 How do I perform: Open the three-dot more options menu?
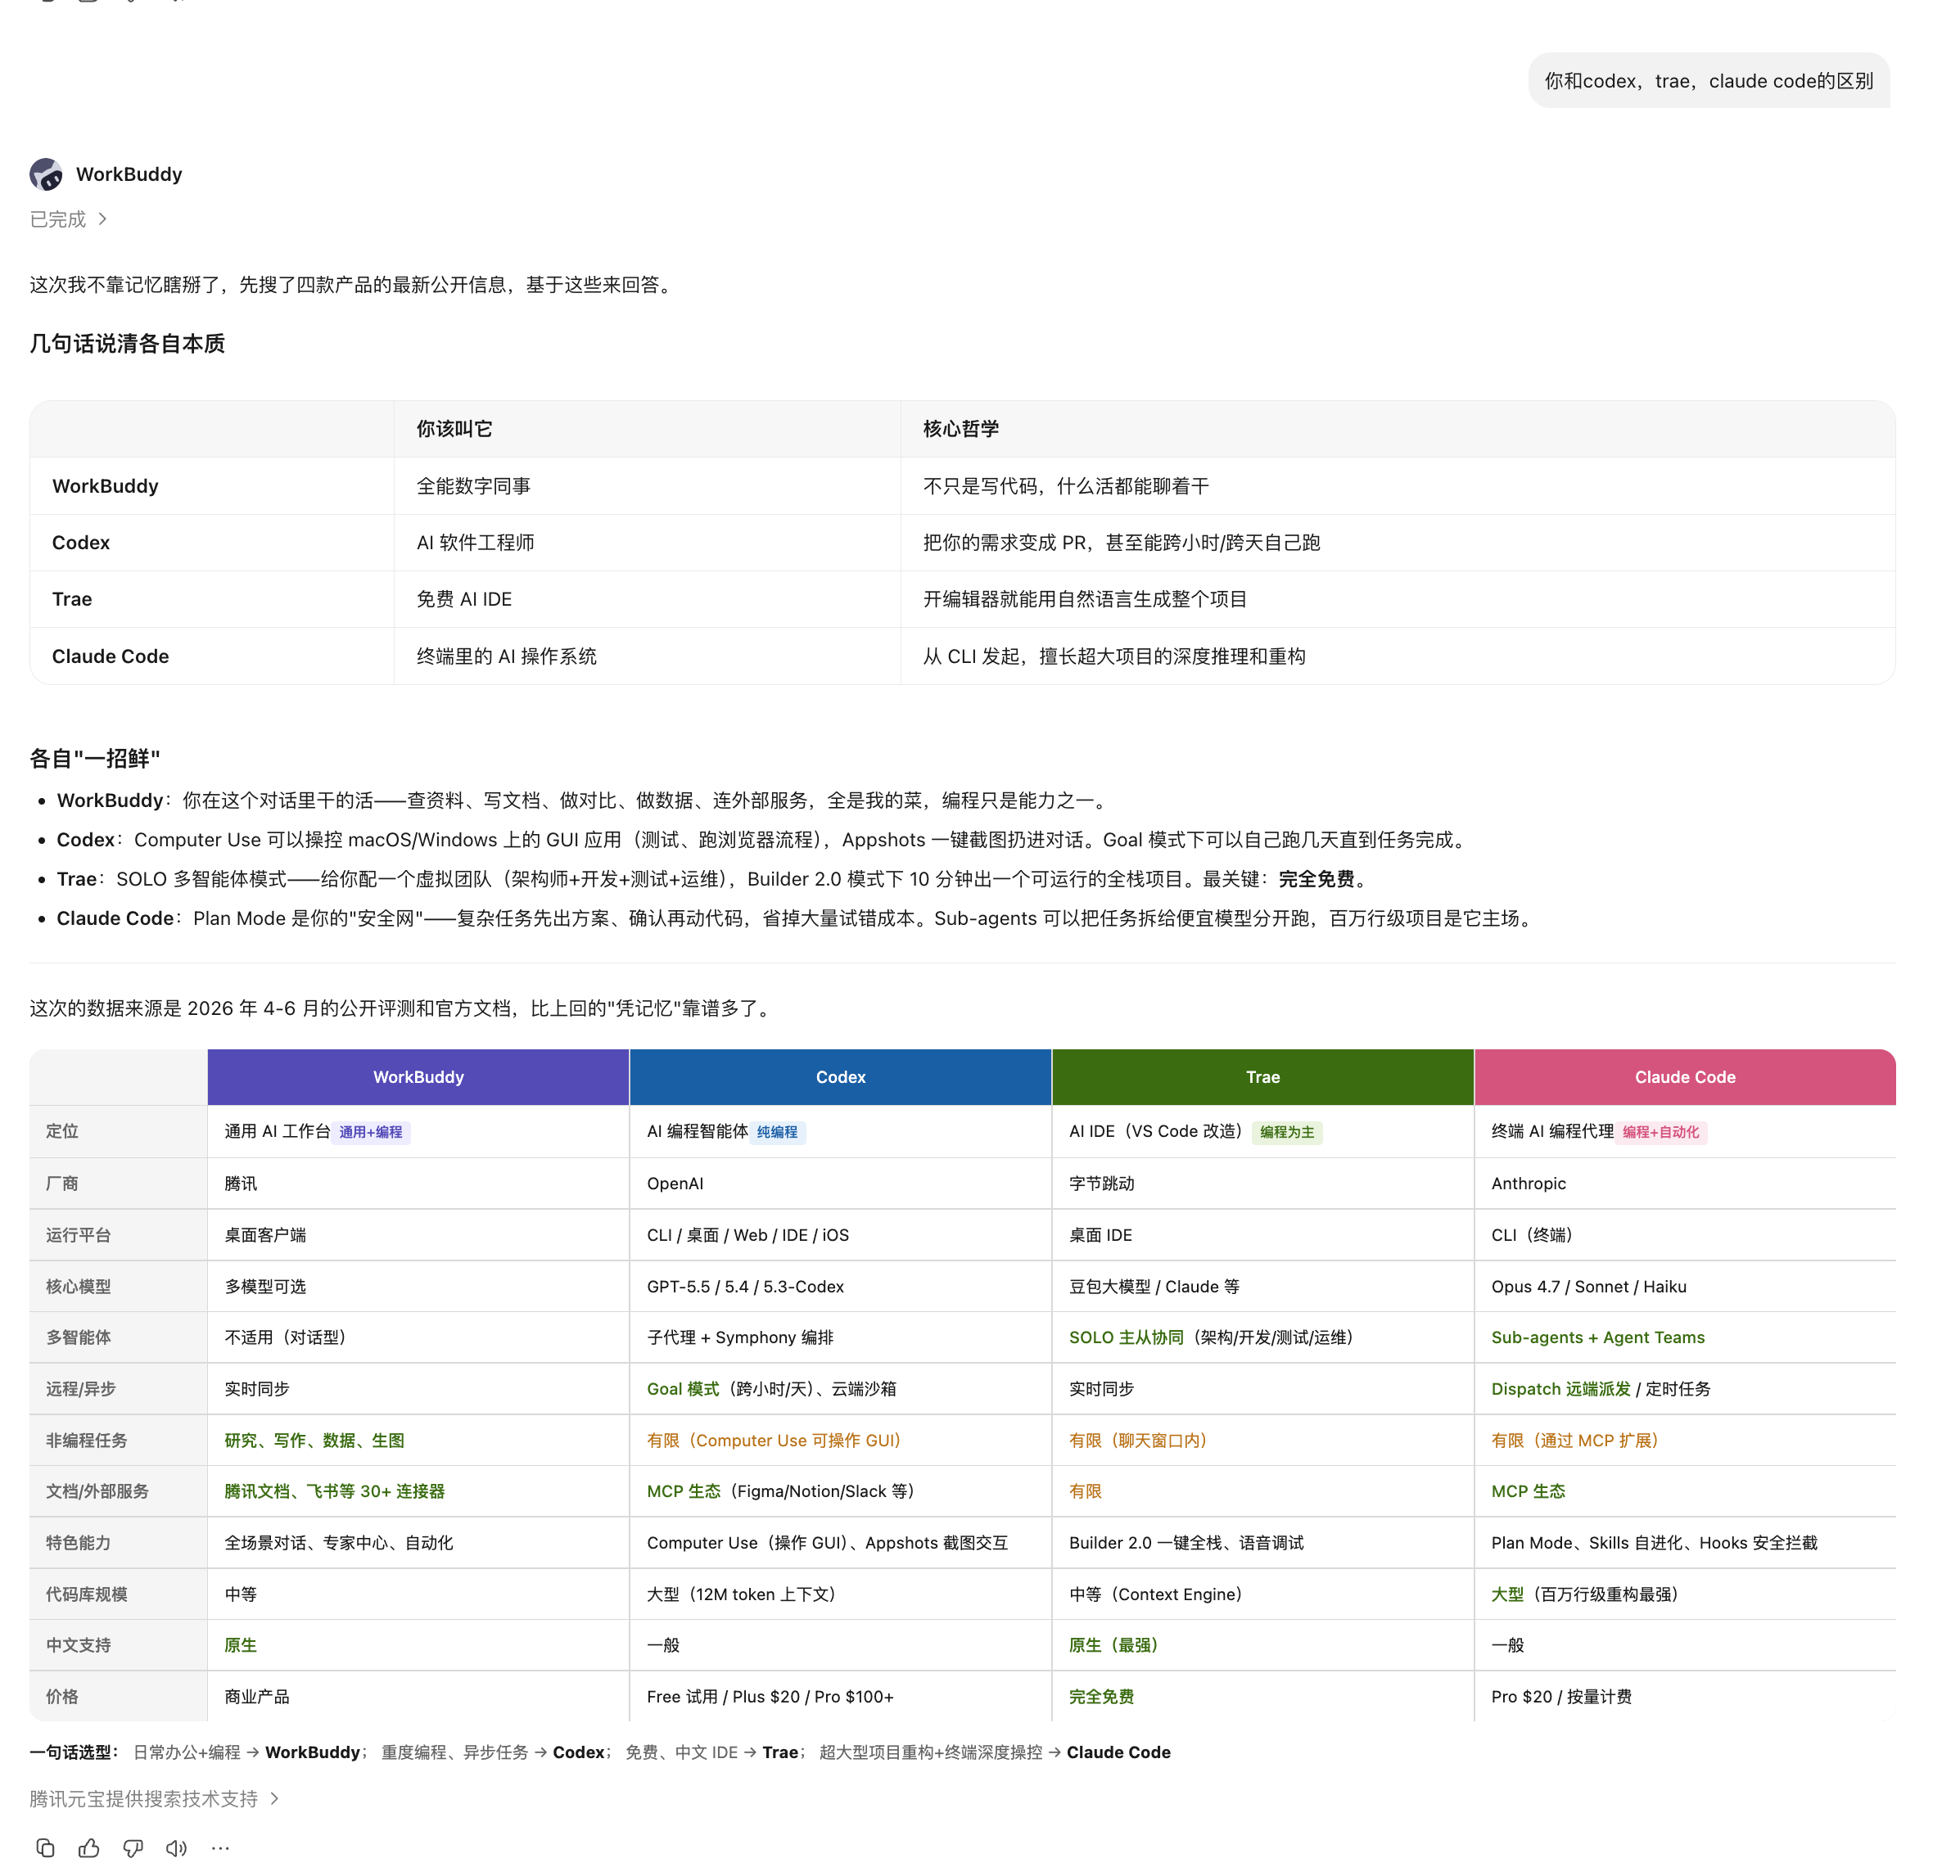pos(221,1847)
